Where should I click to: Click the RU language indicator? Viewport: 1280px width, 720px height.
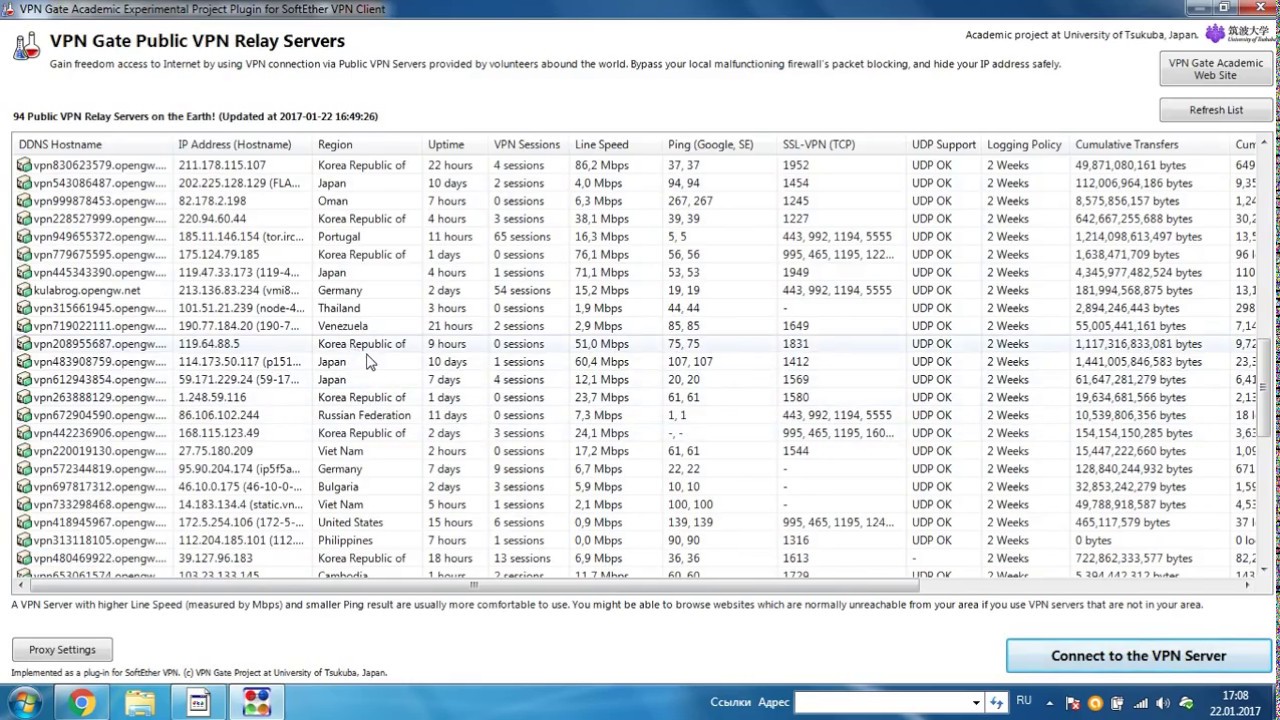(1024, 701)
